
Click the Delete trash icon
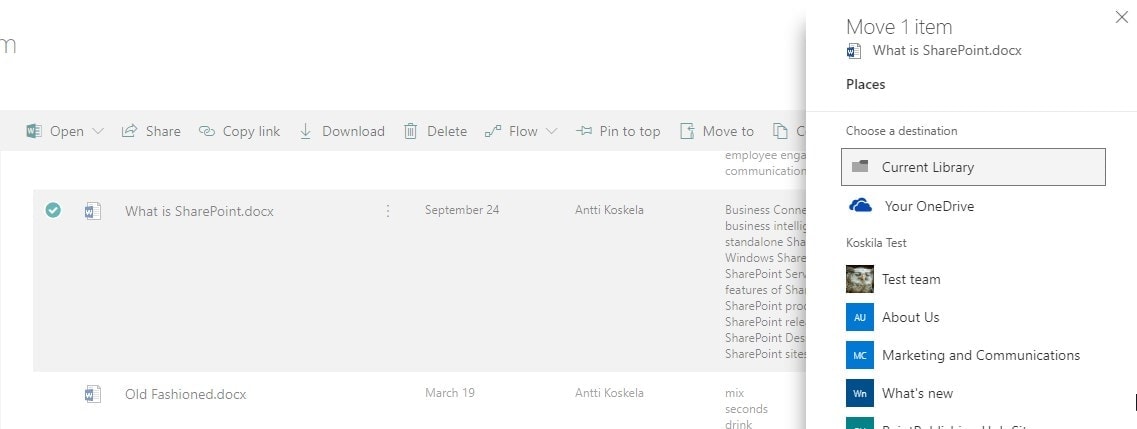[410, 131]
